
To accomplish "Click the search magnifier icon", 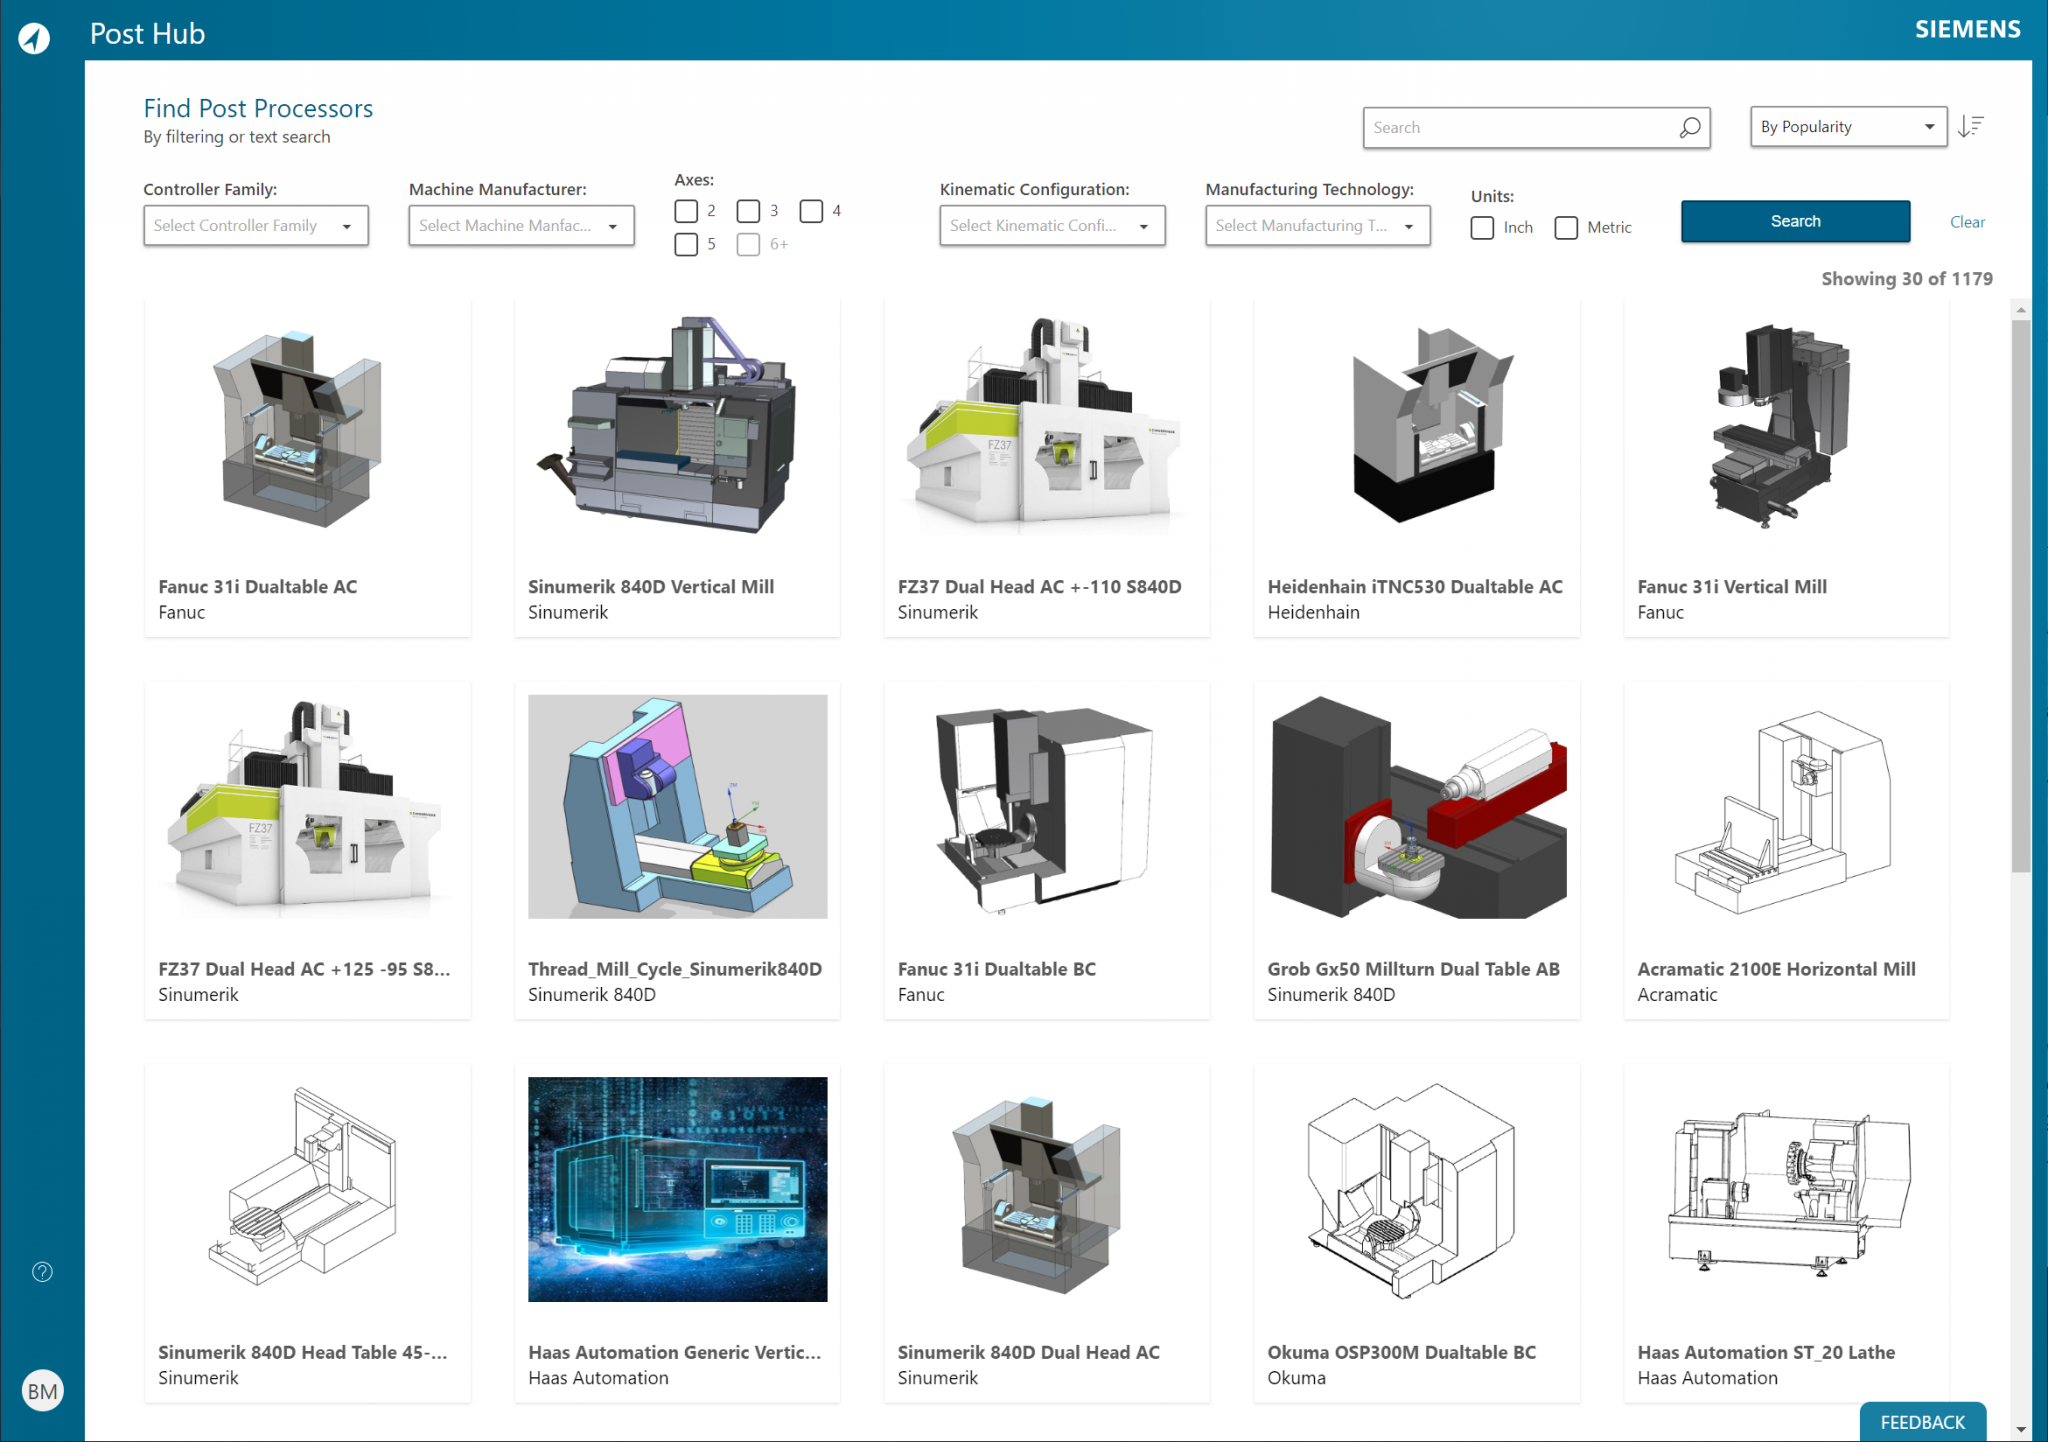I will 1690,127.
